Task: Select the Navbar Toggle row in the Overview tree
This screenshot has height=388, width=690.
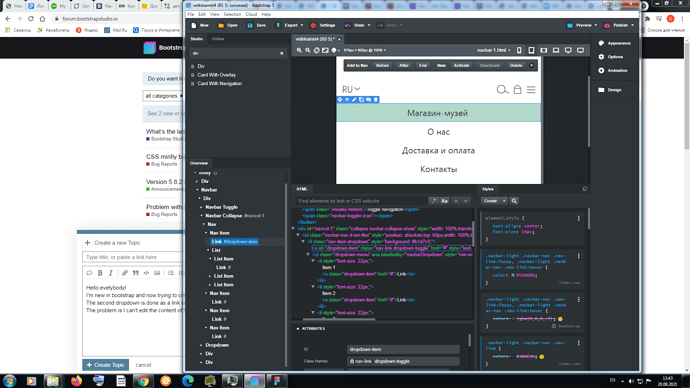Action: click(221, 207)
